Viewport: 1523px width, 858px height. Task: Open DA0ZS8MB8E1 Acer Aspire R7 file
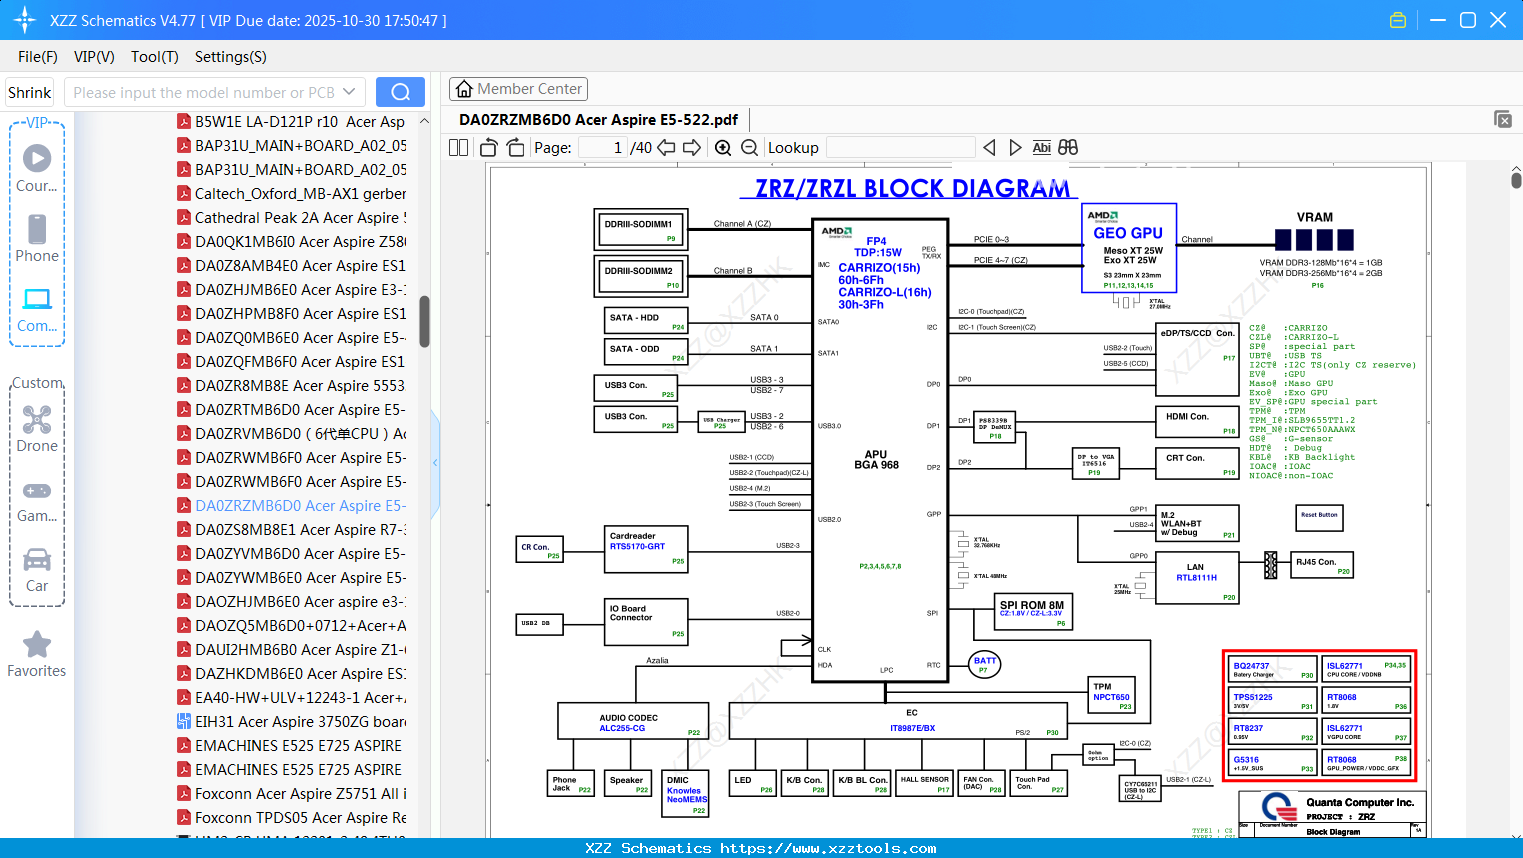coord(291,530)
